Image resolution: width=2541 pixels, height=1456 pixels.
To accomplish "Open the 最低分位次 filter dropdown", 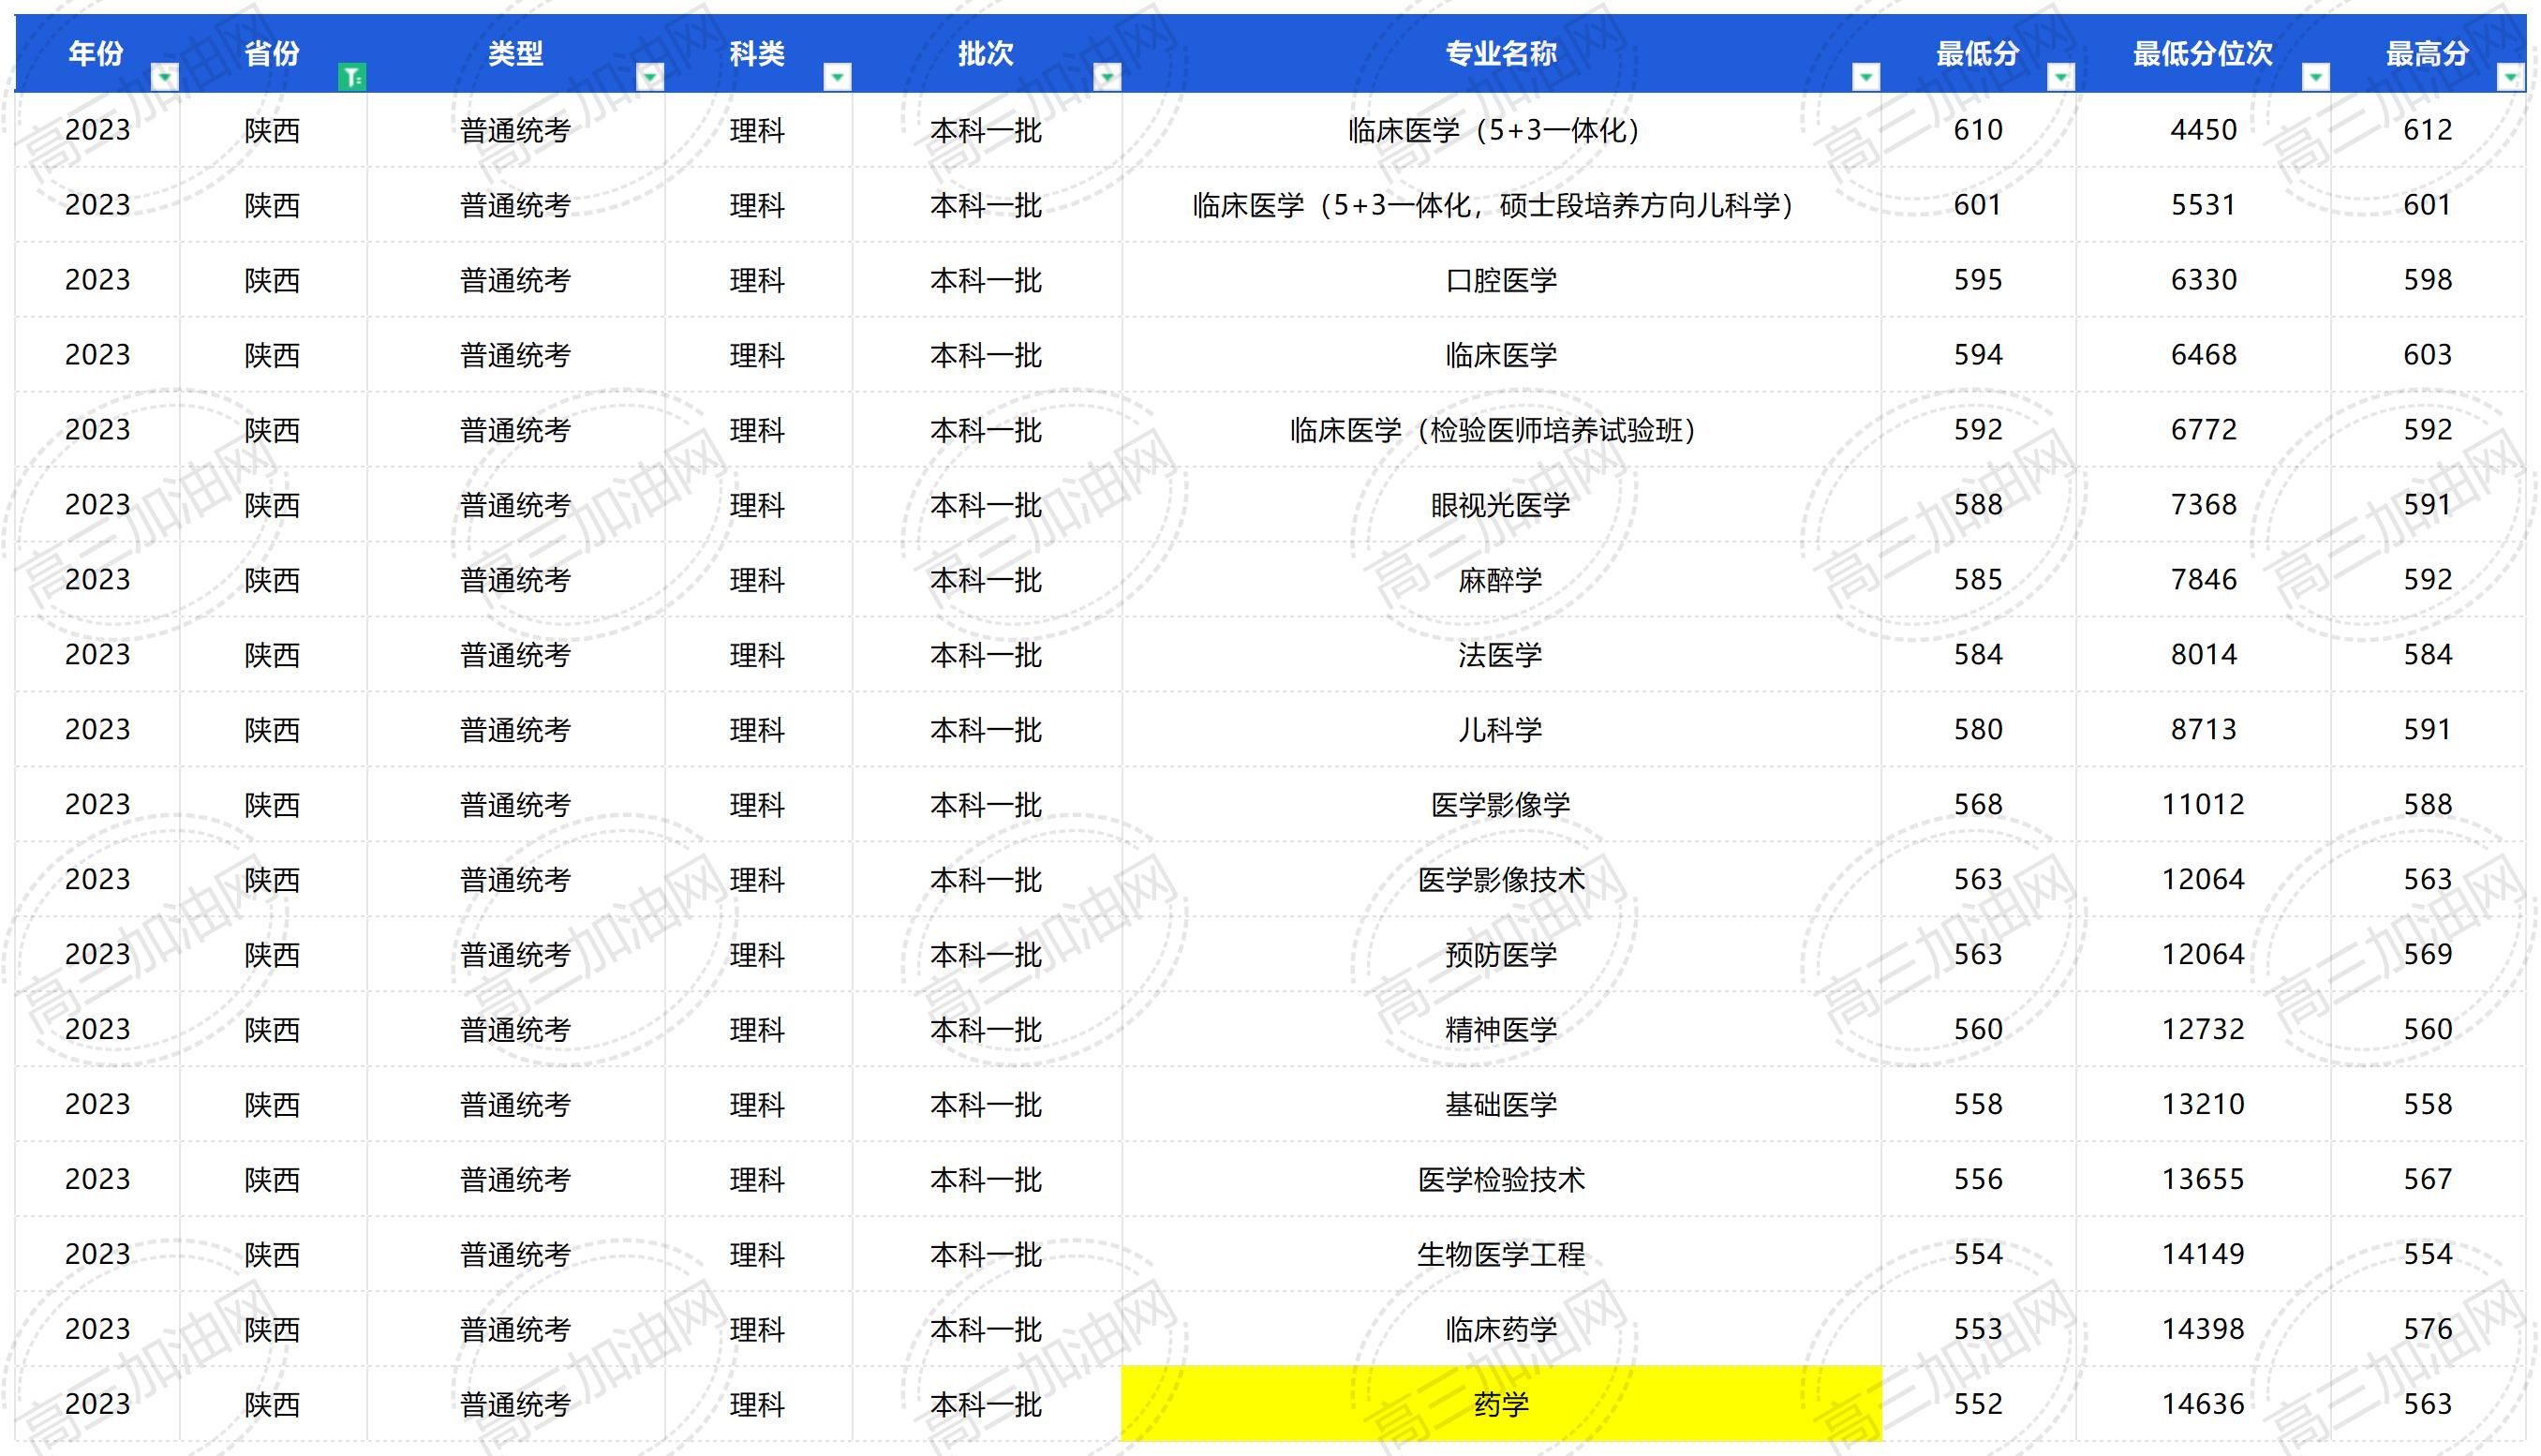I will 2316,77.
